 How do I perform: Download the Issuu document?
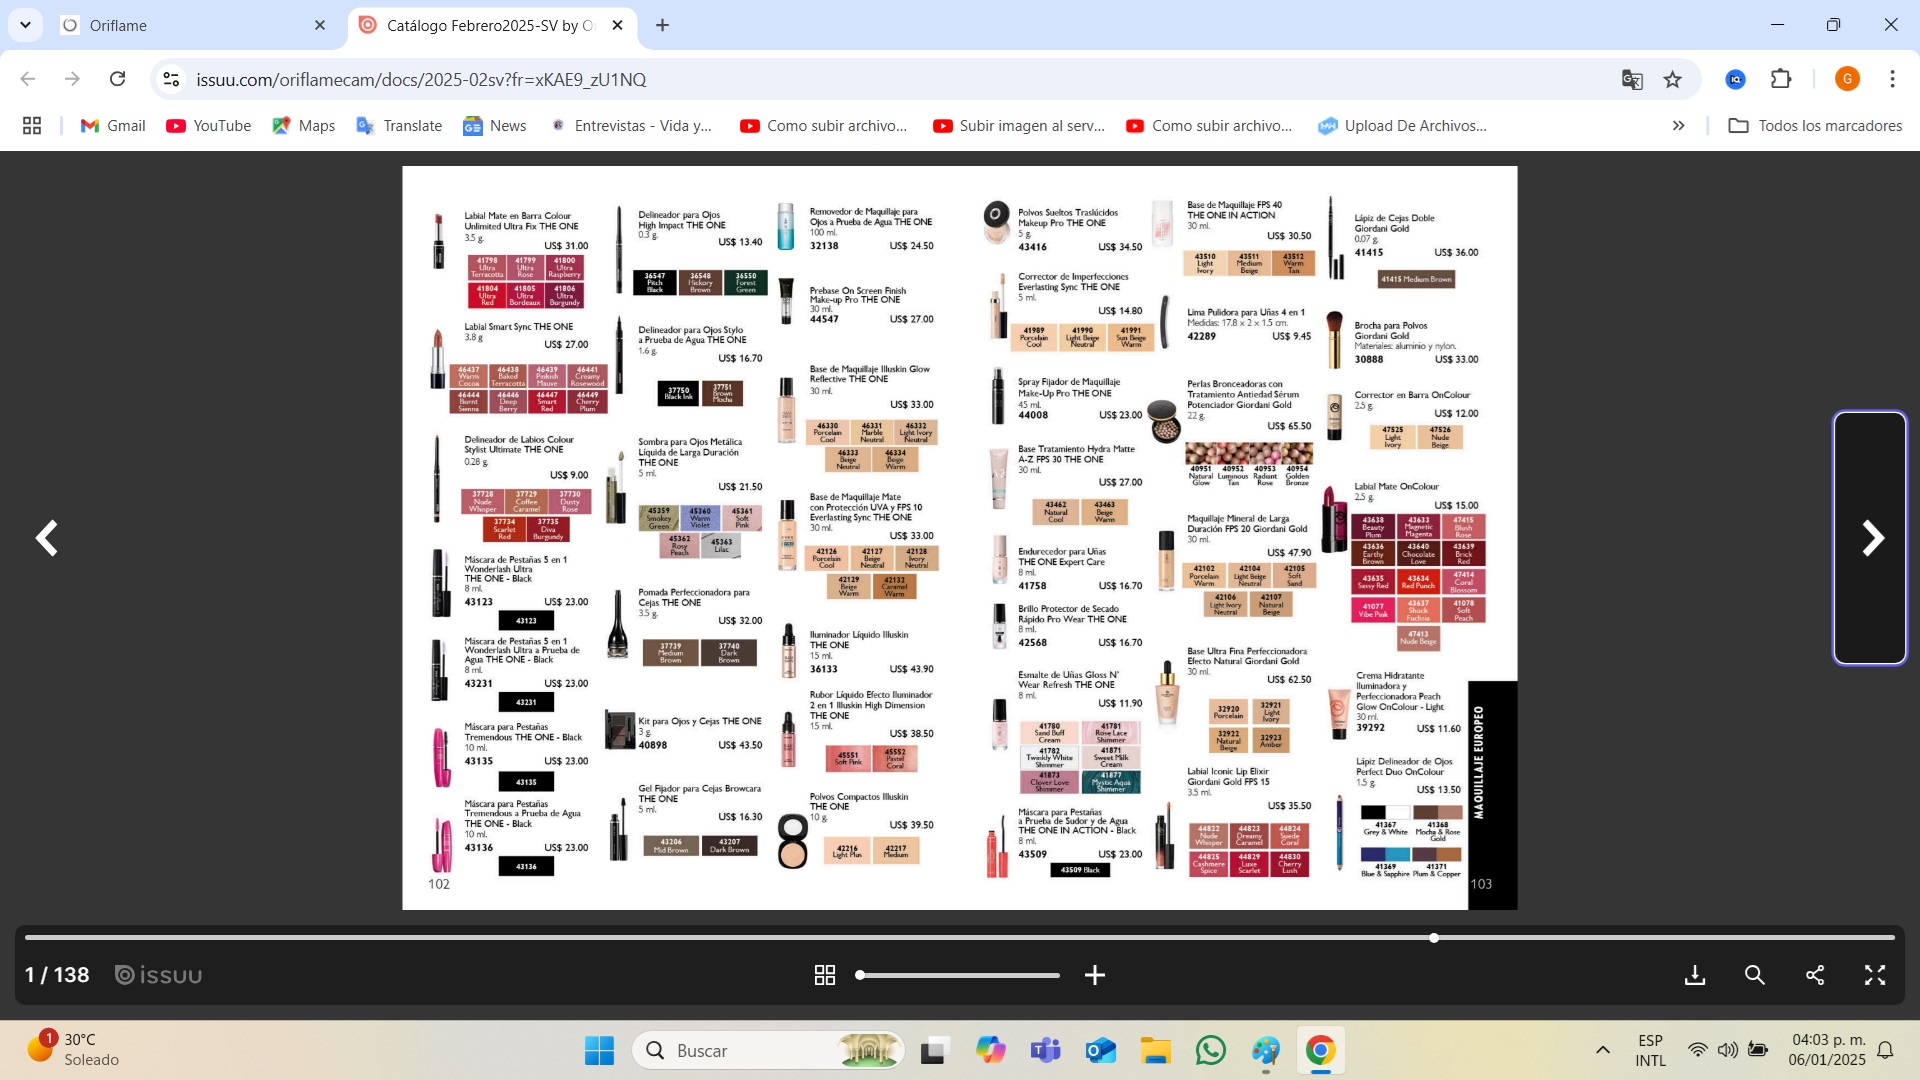coord(1695,975)
